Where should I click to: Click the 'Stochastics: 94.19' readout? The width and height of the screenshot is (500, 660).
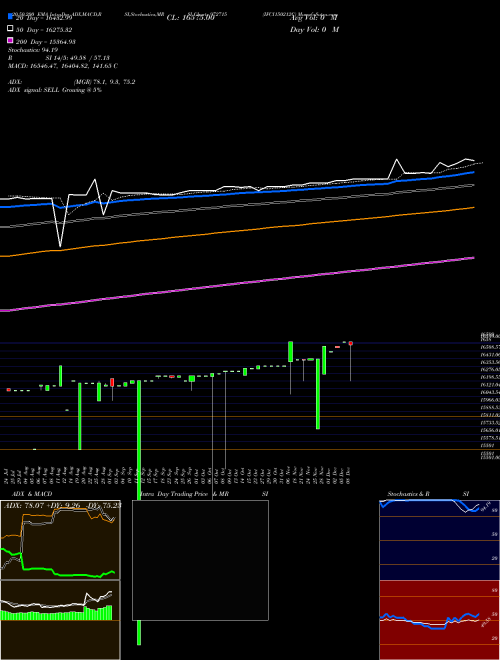pos(33,50)
